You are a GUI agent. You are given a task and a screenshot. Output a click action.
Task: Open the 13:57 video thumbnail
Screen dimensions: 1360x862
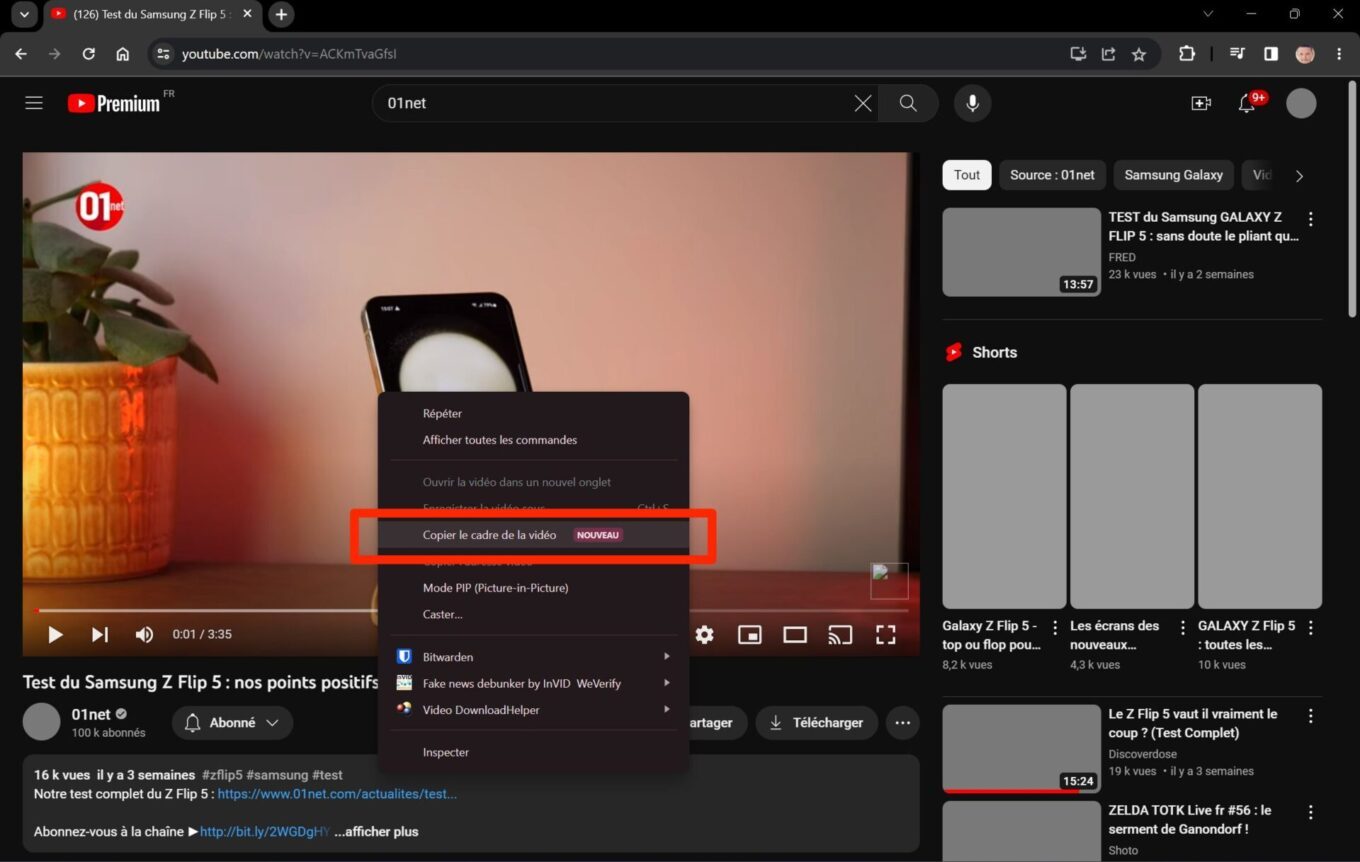tap(1021, 252)
